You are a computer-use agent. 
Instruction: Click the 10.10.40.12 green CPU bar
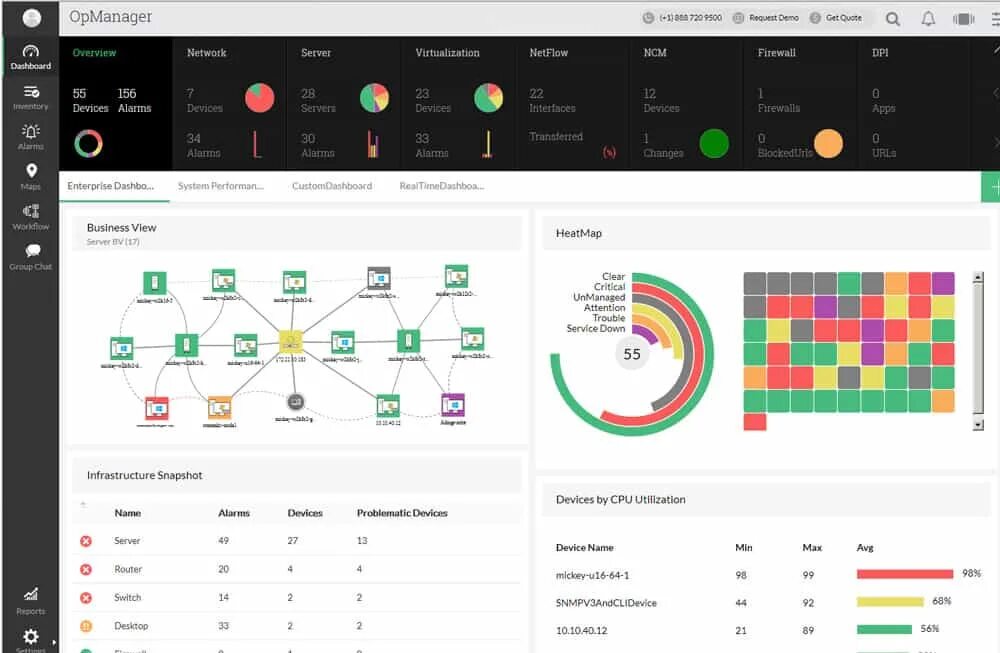coord(884,629)
